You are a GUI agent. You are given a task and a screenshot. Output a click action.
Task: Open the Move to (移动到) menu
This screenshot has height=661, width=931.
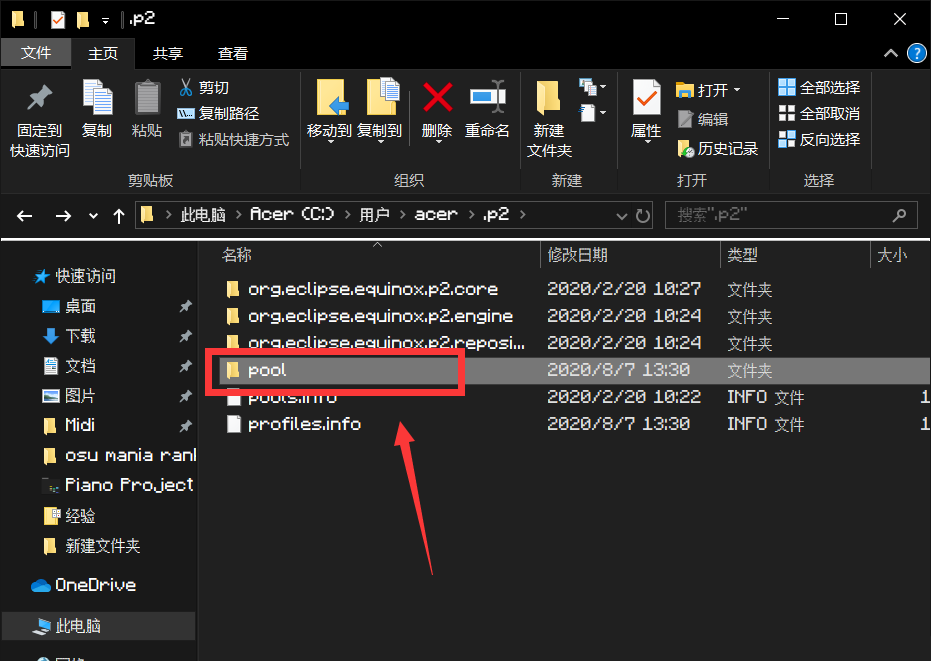point(330,111)
